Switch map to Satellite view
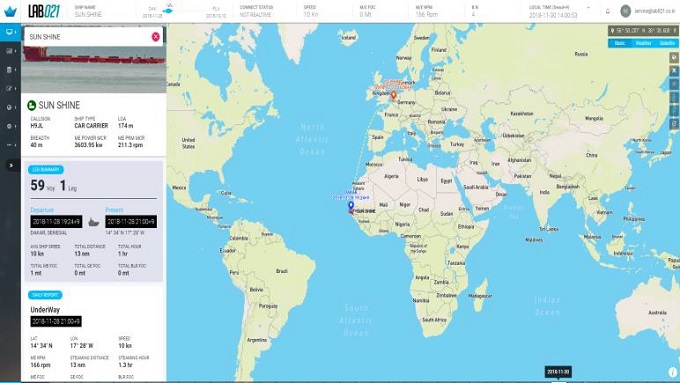Viewport: 680px width, 383px height. click(667, 43)
